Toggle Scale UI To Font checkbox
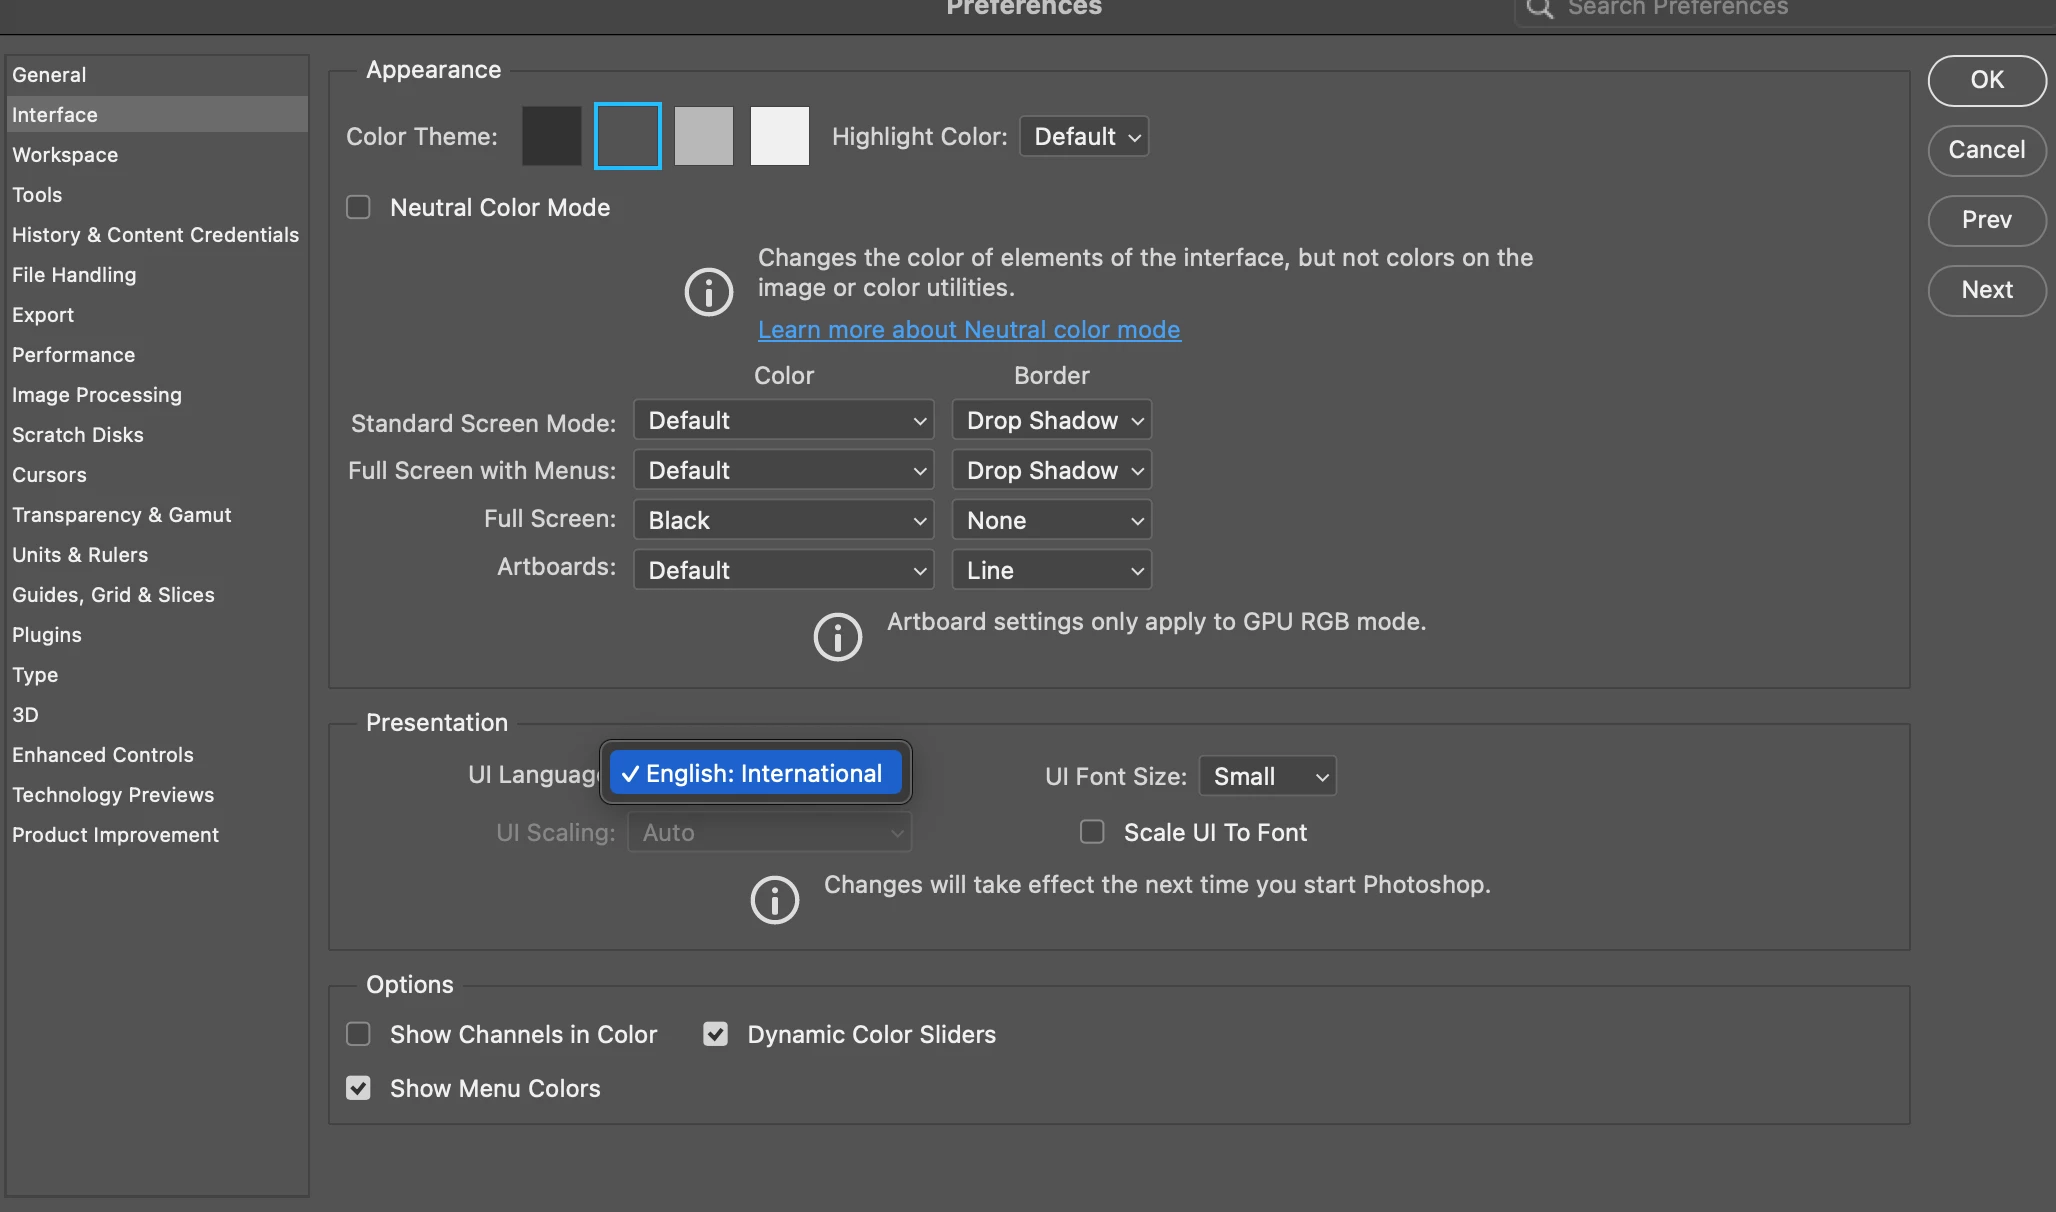The image size is (2056, 1212). (x=1092, y=832)
